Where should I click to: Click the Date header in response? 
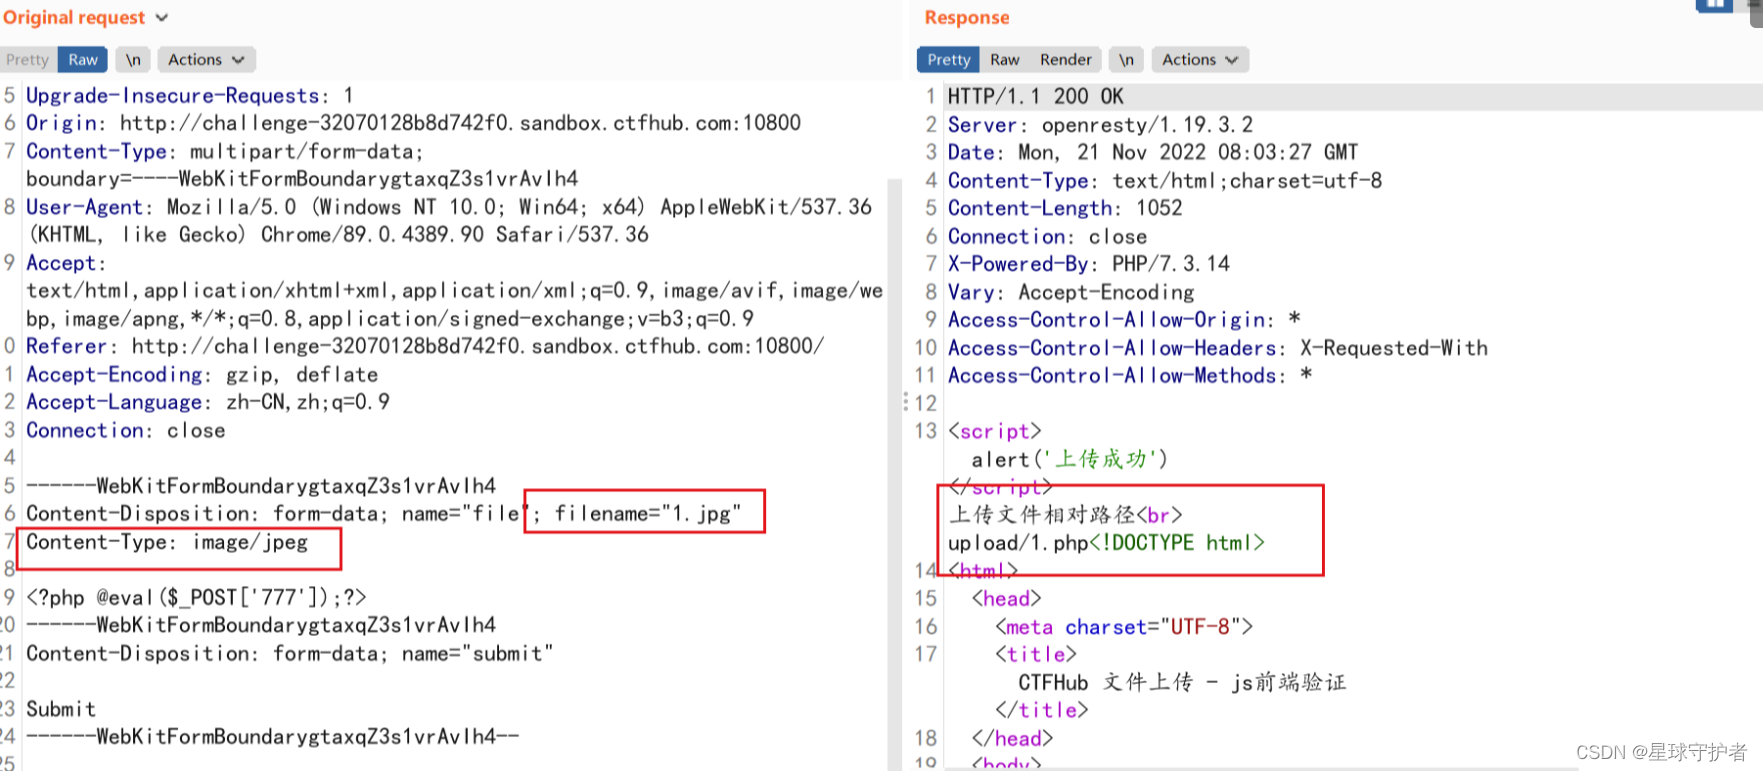click(1153, 152)
